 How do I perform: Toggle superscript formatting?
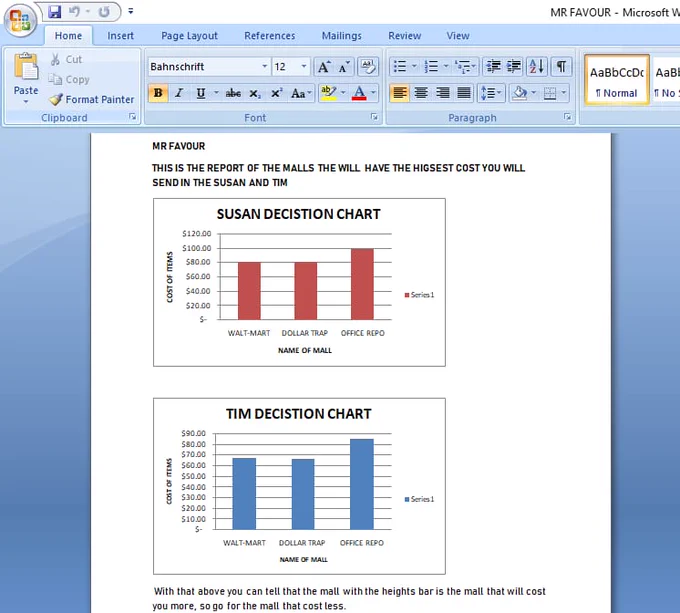coord(276,93)
